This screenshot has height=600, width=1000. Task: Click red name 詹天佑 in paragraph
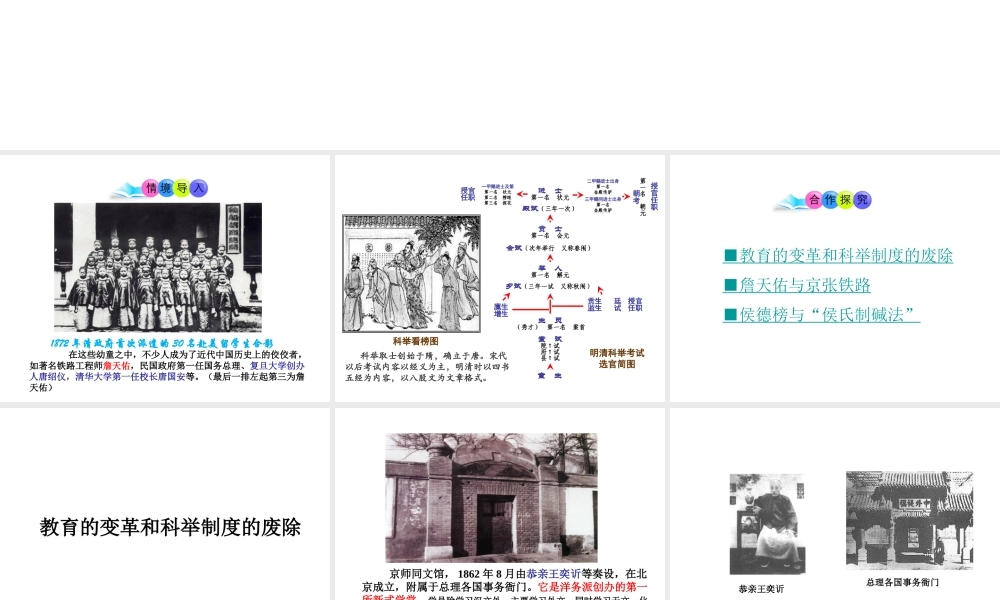(x=116, y=366)
